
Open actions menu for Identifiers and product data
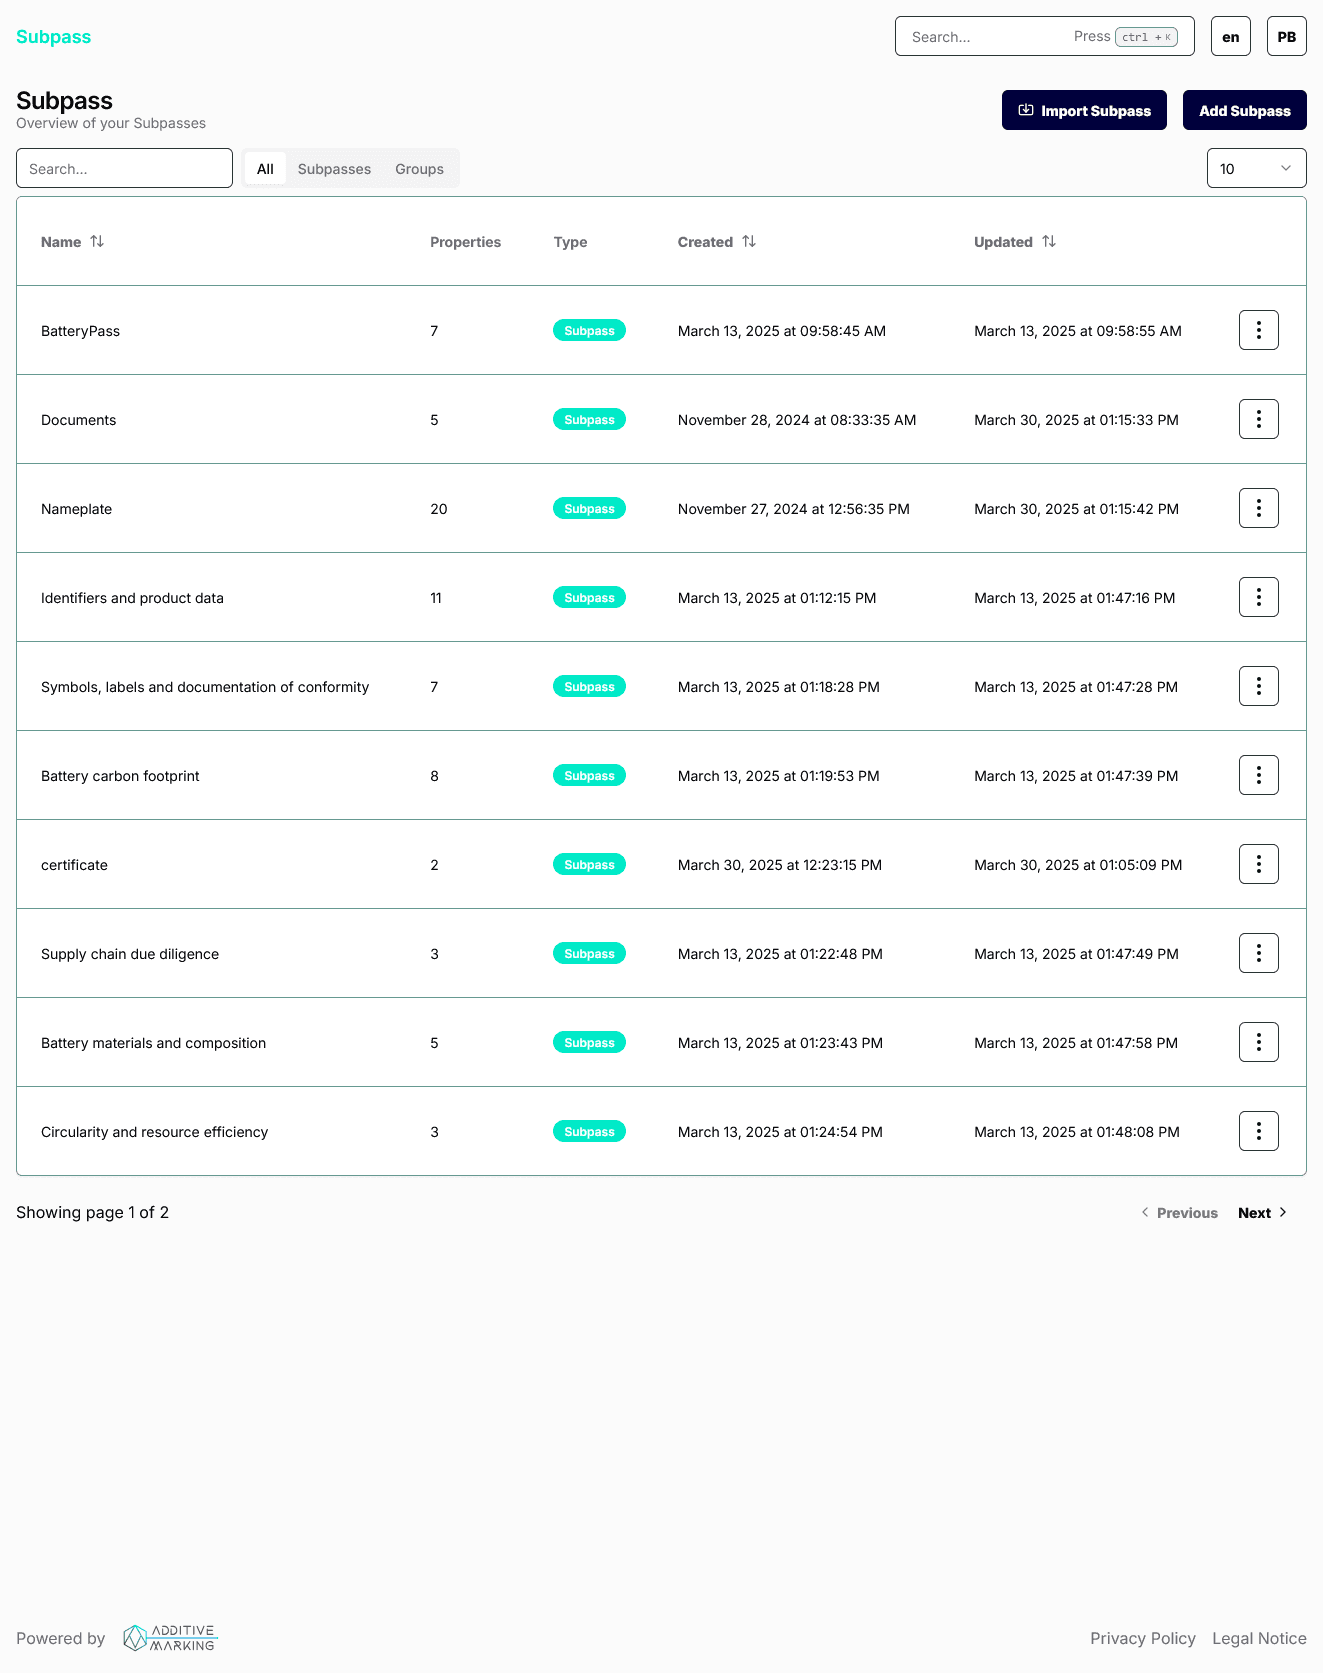[1258, 597]
